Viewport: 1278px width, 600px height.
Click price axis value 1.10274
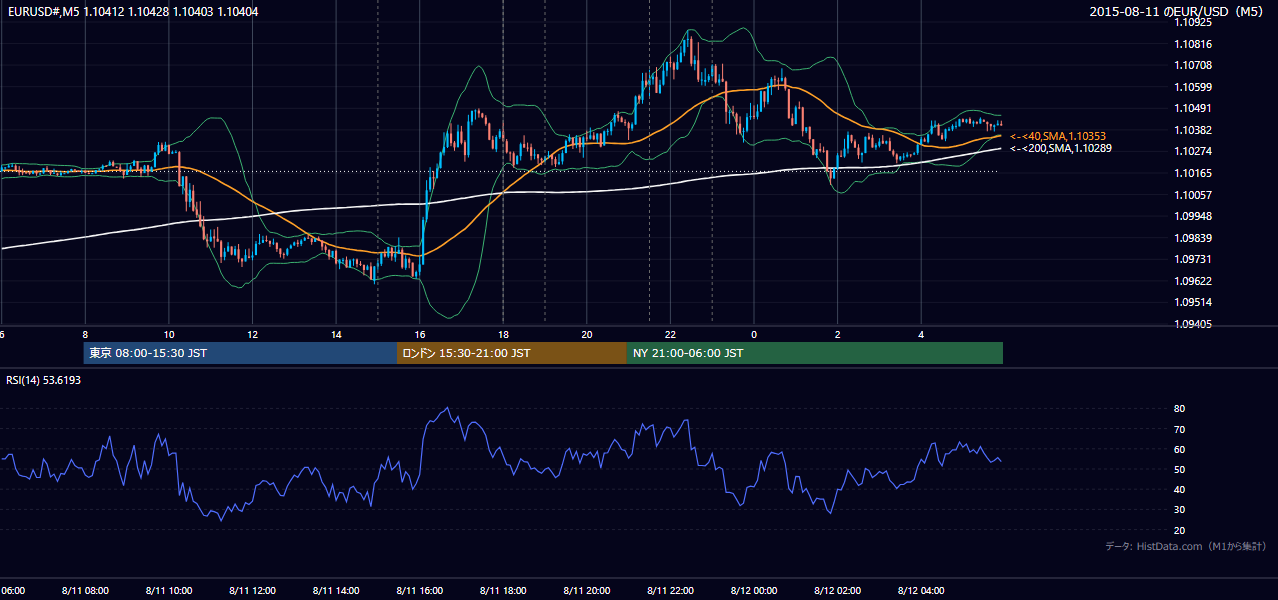(1193, 151)
